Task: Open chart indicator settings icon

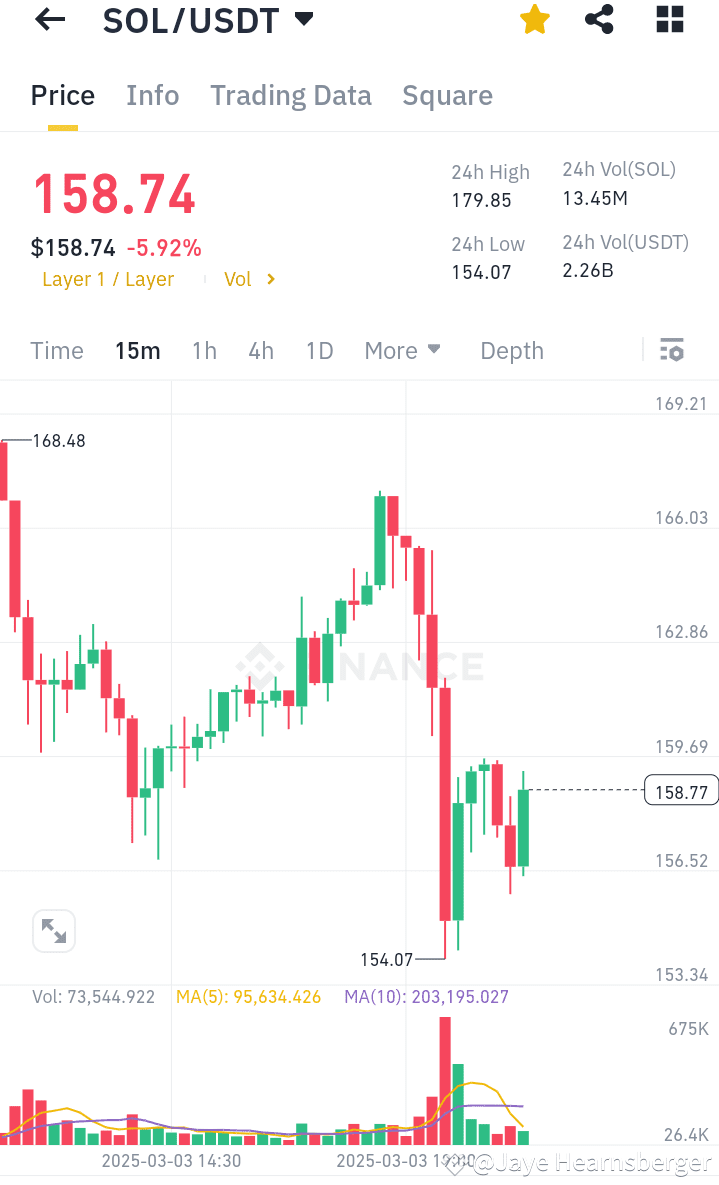Action: pyautogui.click(x=671, y=350)
